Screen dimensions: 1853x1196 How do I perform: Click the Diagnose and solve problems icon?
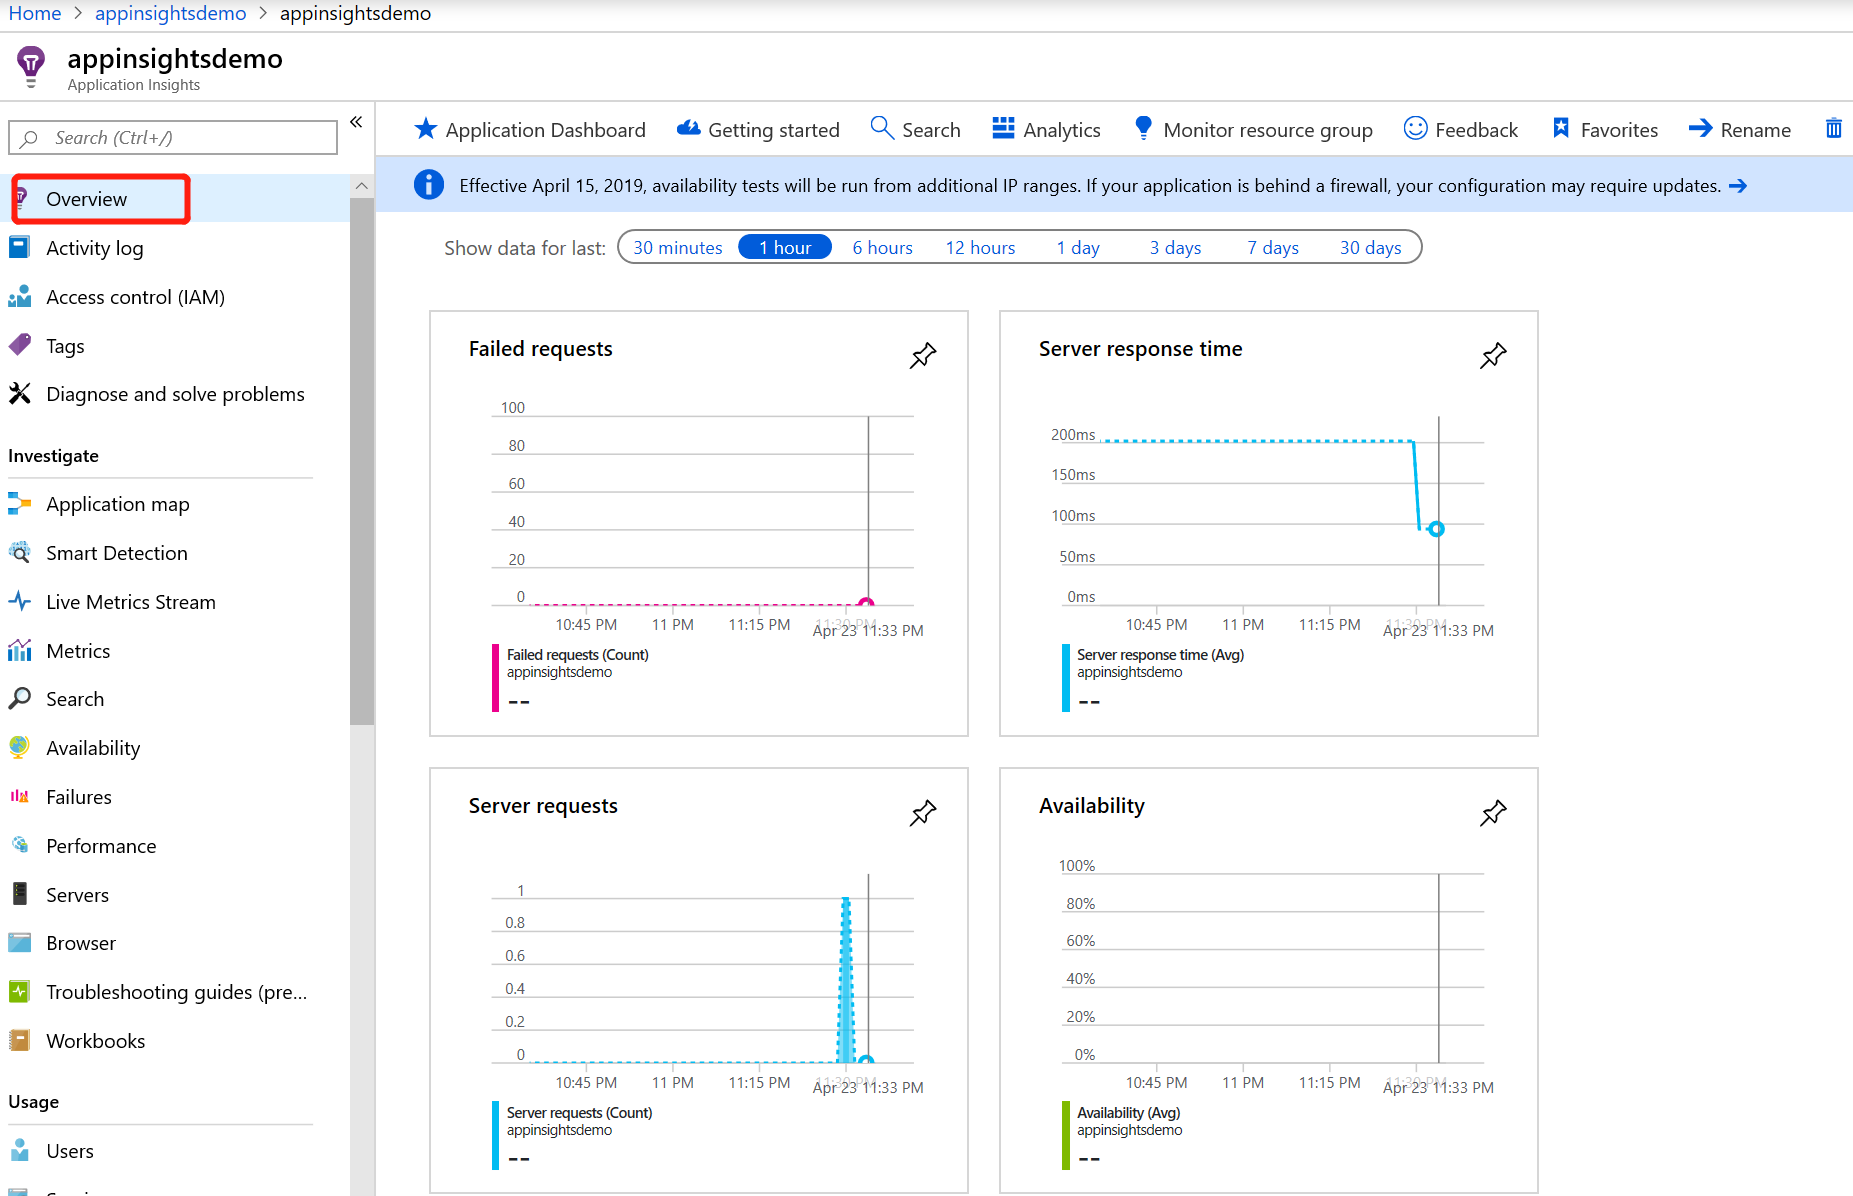coord(19,394)
